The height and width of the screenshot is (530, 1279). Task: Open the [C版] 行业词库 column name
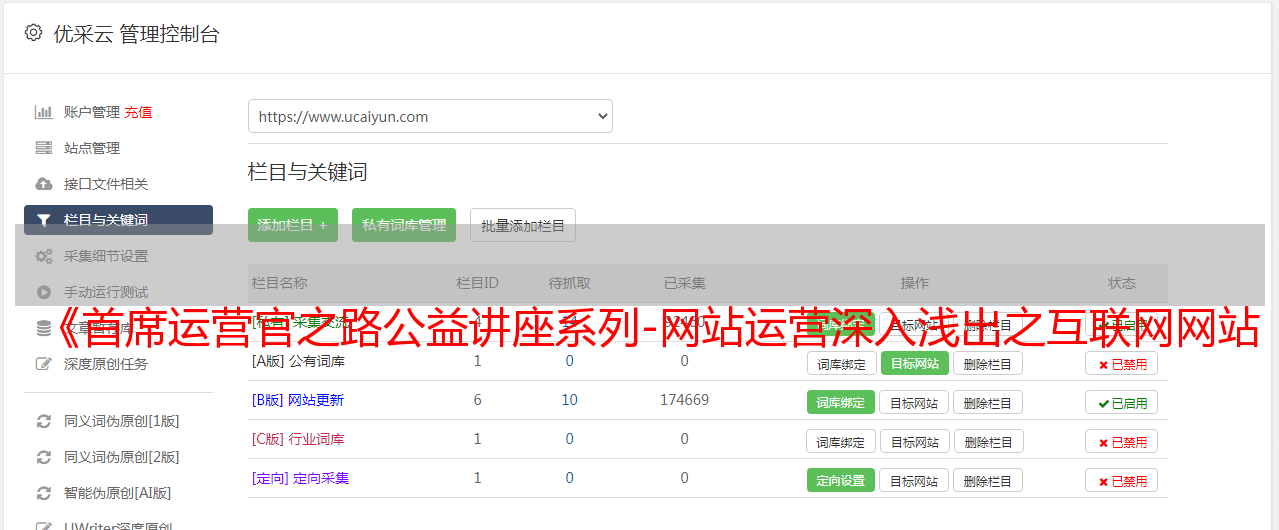[x=298, y=439]
